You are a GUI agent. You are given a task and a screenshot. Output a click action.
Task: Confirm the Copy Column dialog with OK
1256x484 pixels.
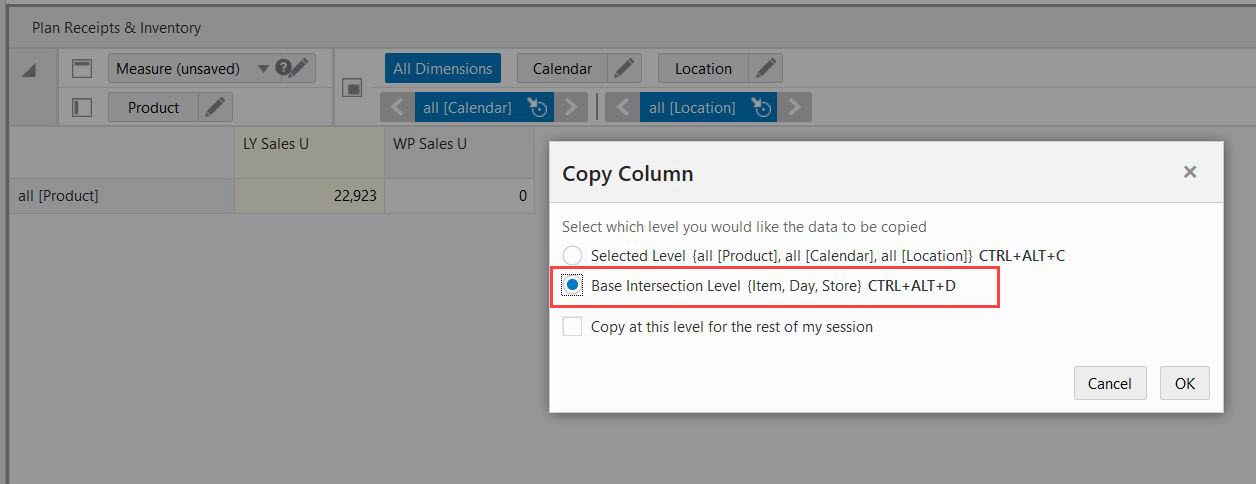[1184, 383]
